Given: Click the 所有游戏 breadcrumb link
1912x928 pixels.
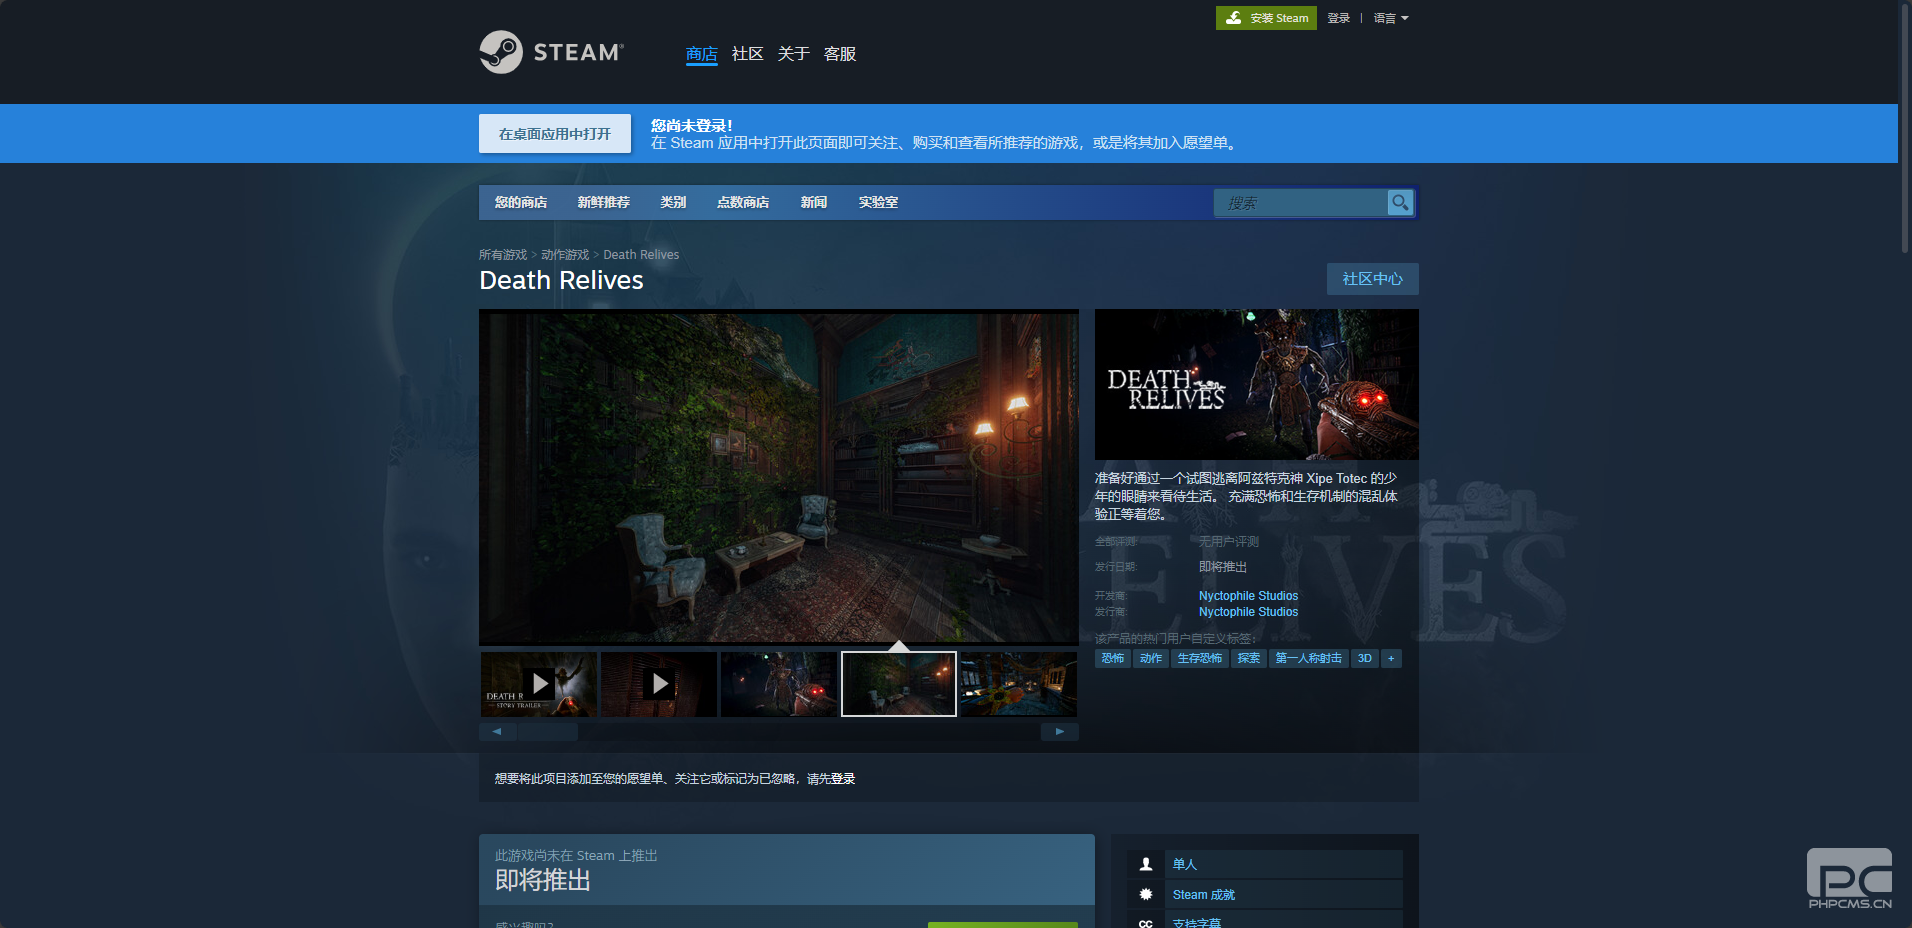Looking at the screenshot, I should pos(503,255).
